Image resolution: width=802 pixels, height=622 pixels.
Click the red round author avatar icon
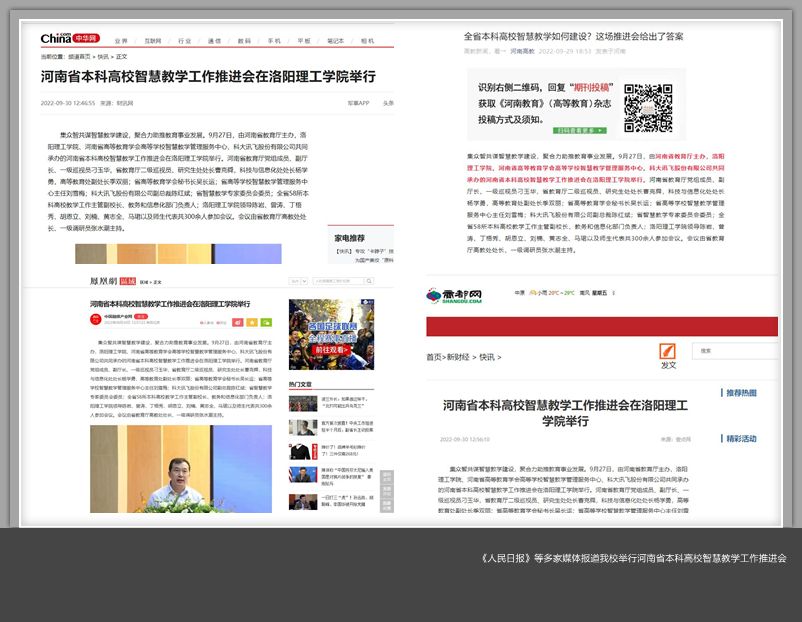point(97,320)
